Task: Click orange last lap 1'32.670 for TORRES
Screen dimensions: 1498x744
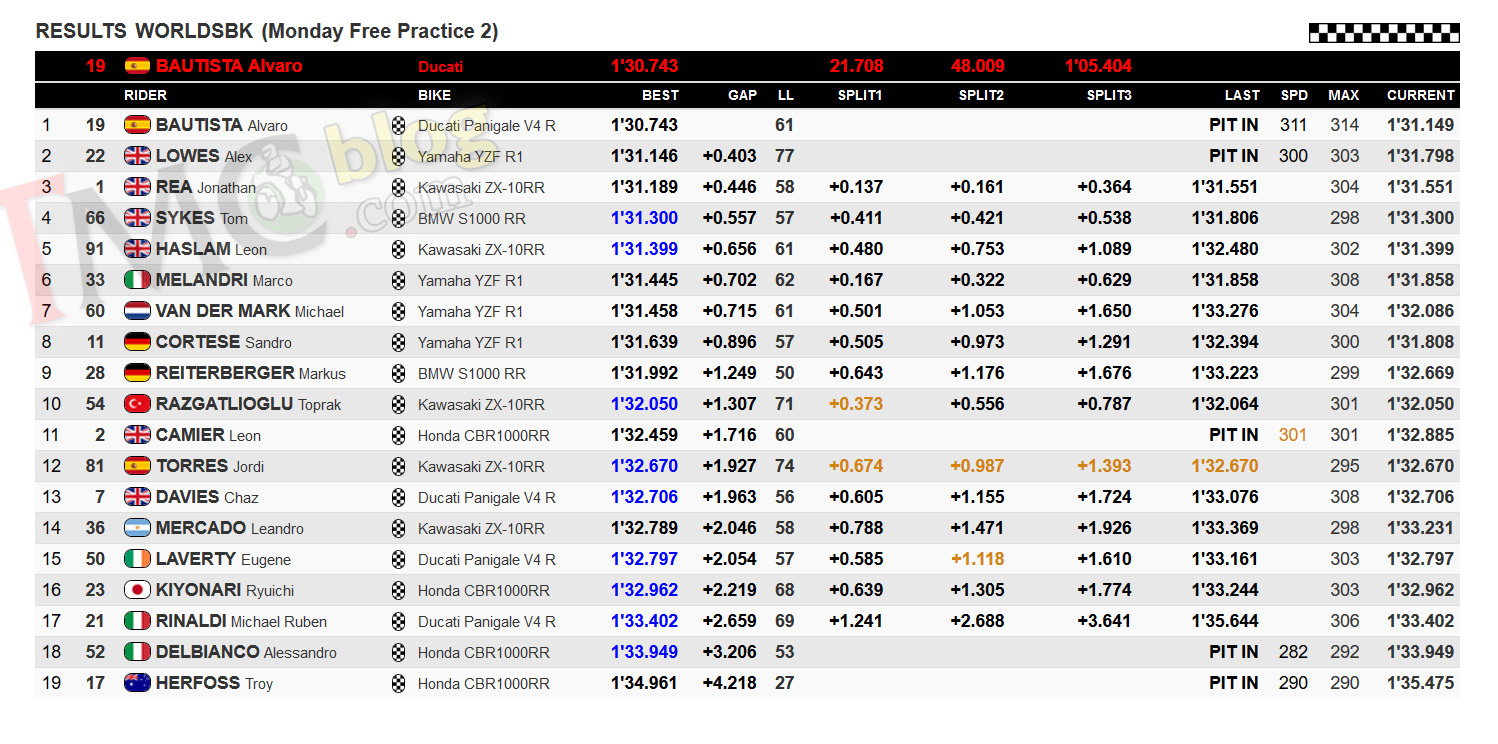Action: tap(1225, 466)
